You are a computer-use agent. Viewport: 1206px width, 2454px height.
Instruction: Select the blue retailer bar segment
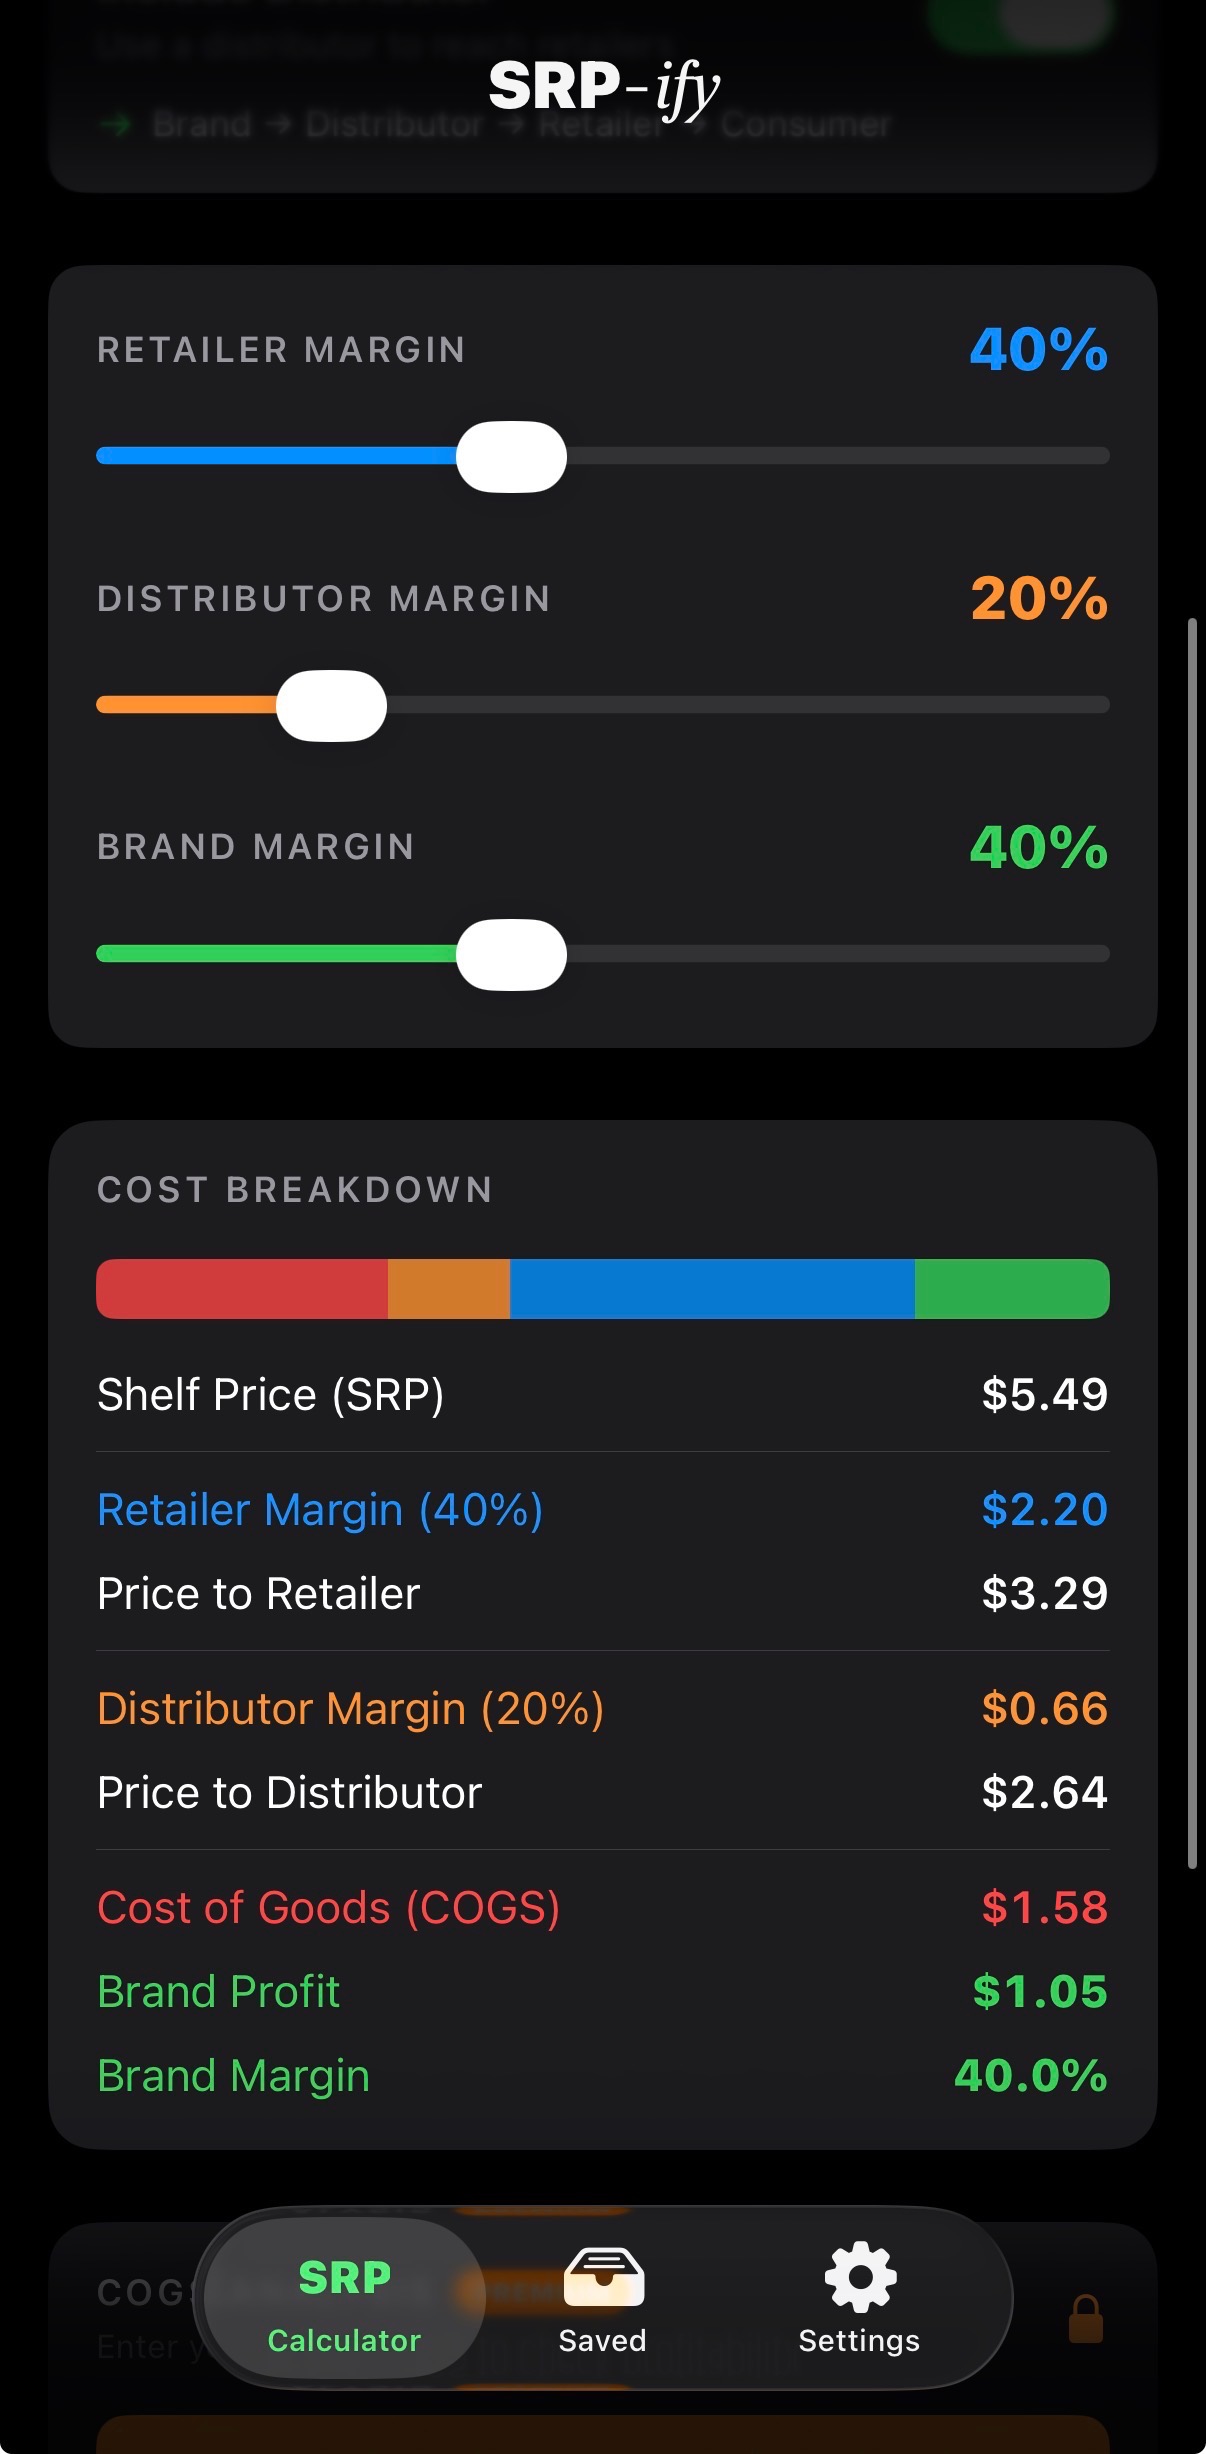(712, 1289)
